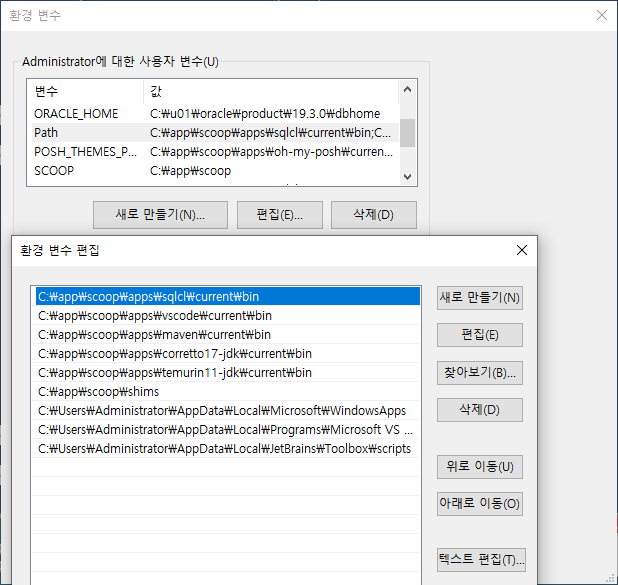
Task: Click the 변수 column header
Action: (86, 92)
